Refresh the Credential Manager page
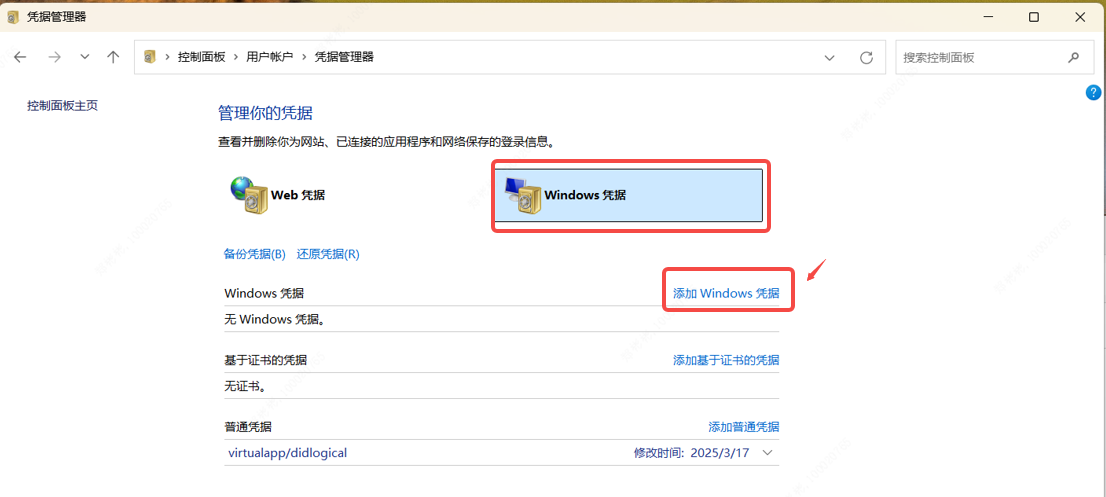The height and width of the screenshot is (497, 1106). 867,57
